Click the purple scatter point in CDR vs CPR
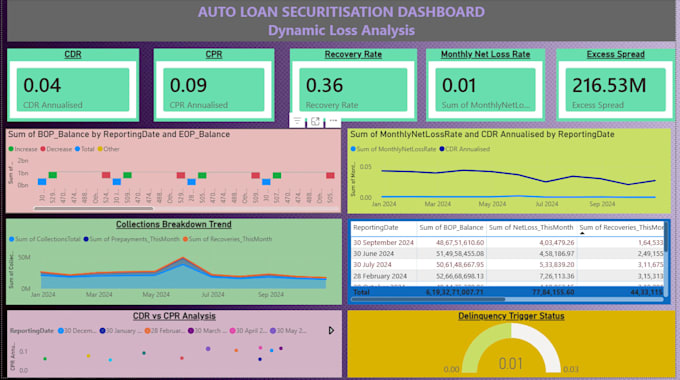 point(208,349)
